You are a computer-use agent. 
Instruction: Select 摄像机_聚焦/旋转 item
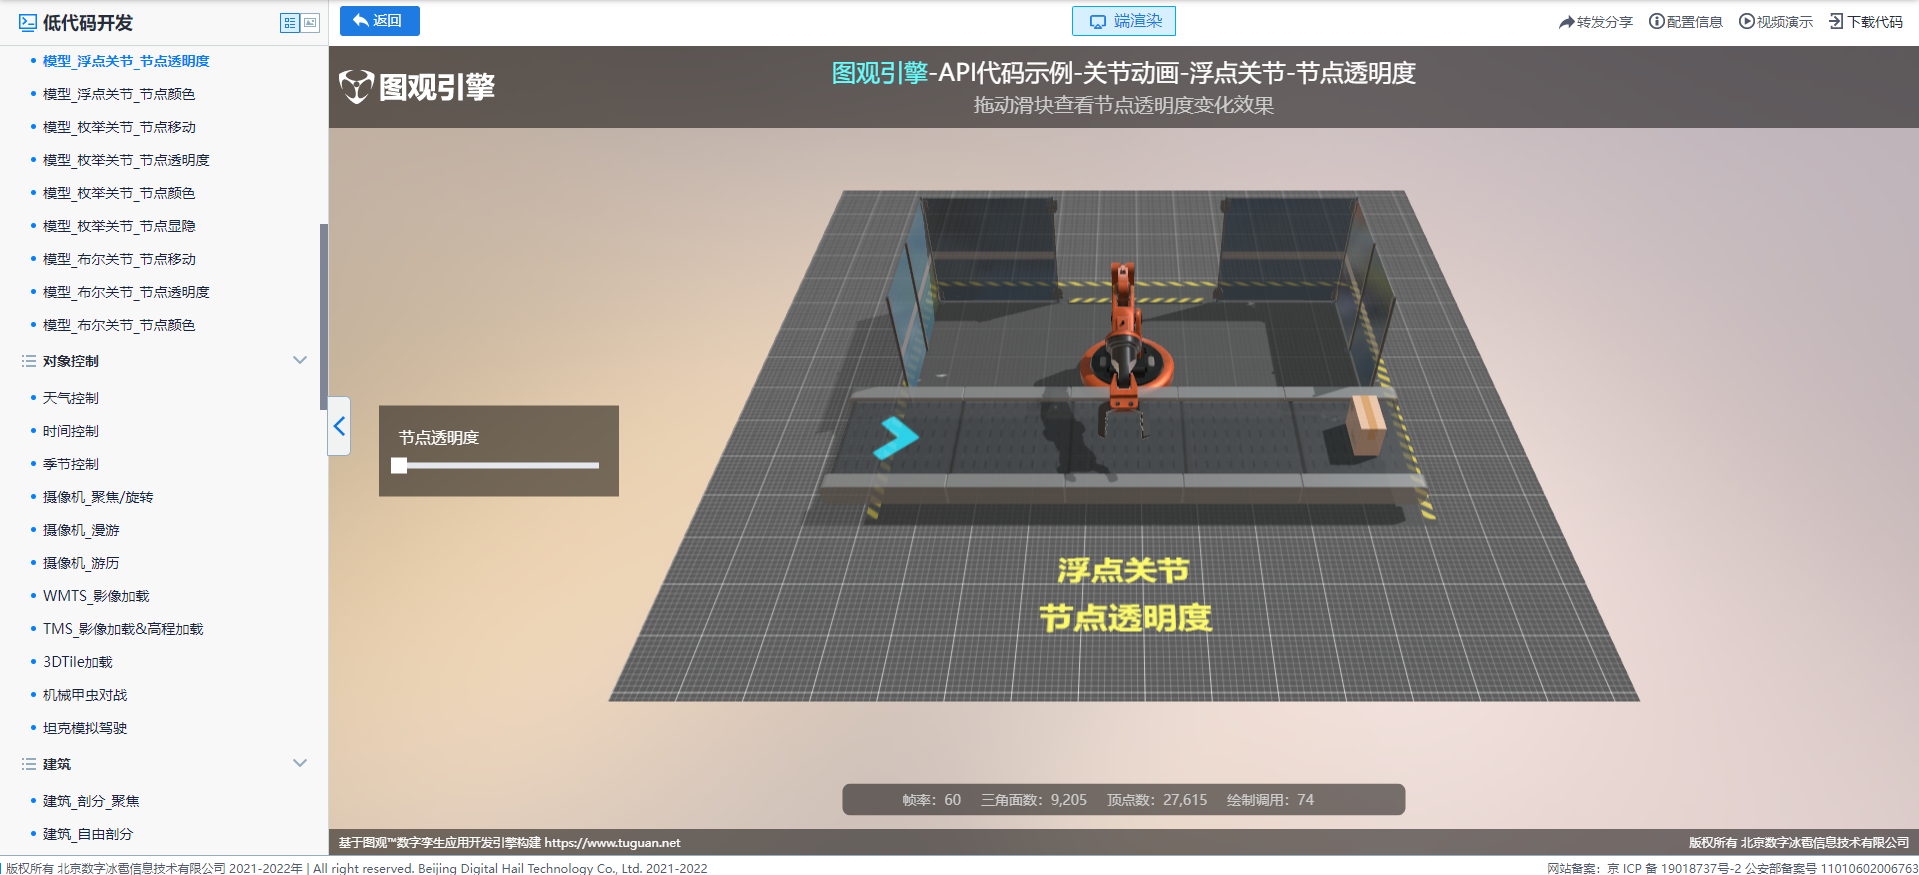coord(98,497)
